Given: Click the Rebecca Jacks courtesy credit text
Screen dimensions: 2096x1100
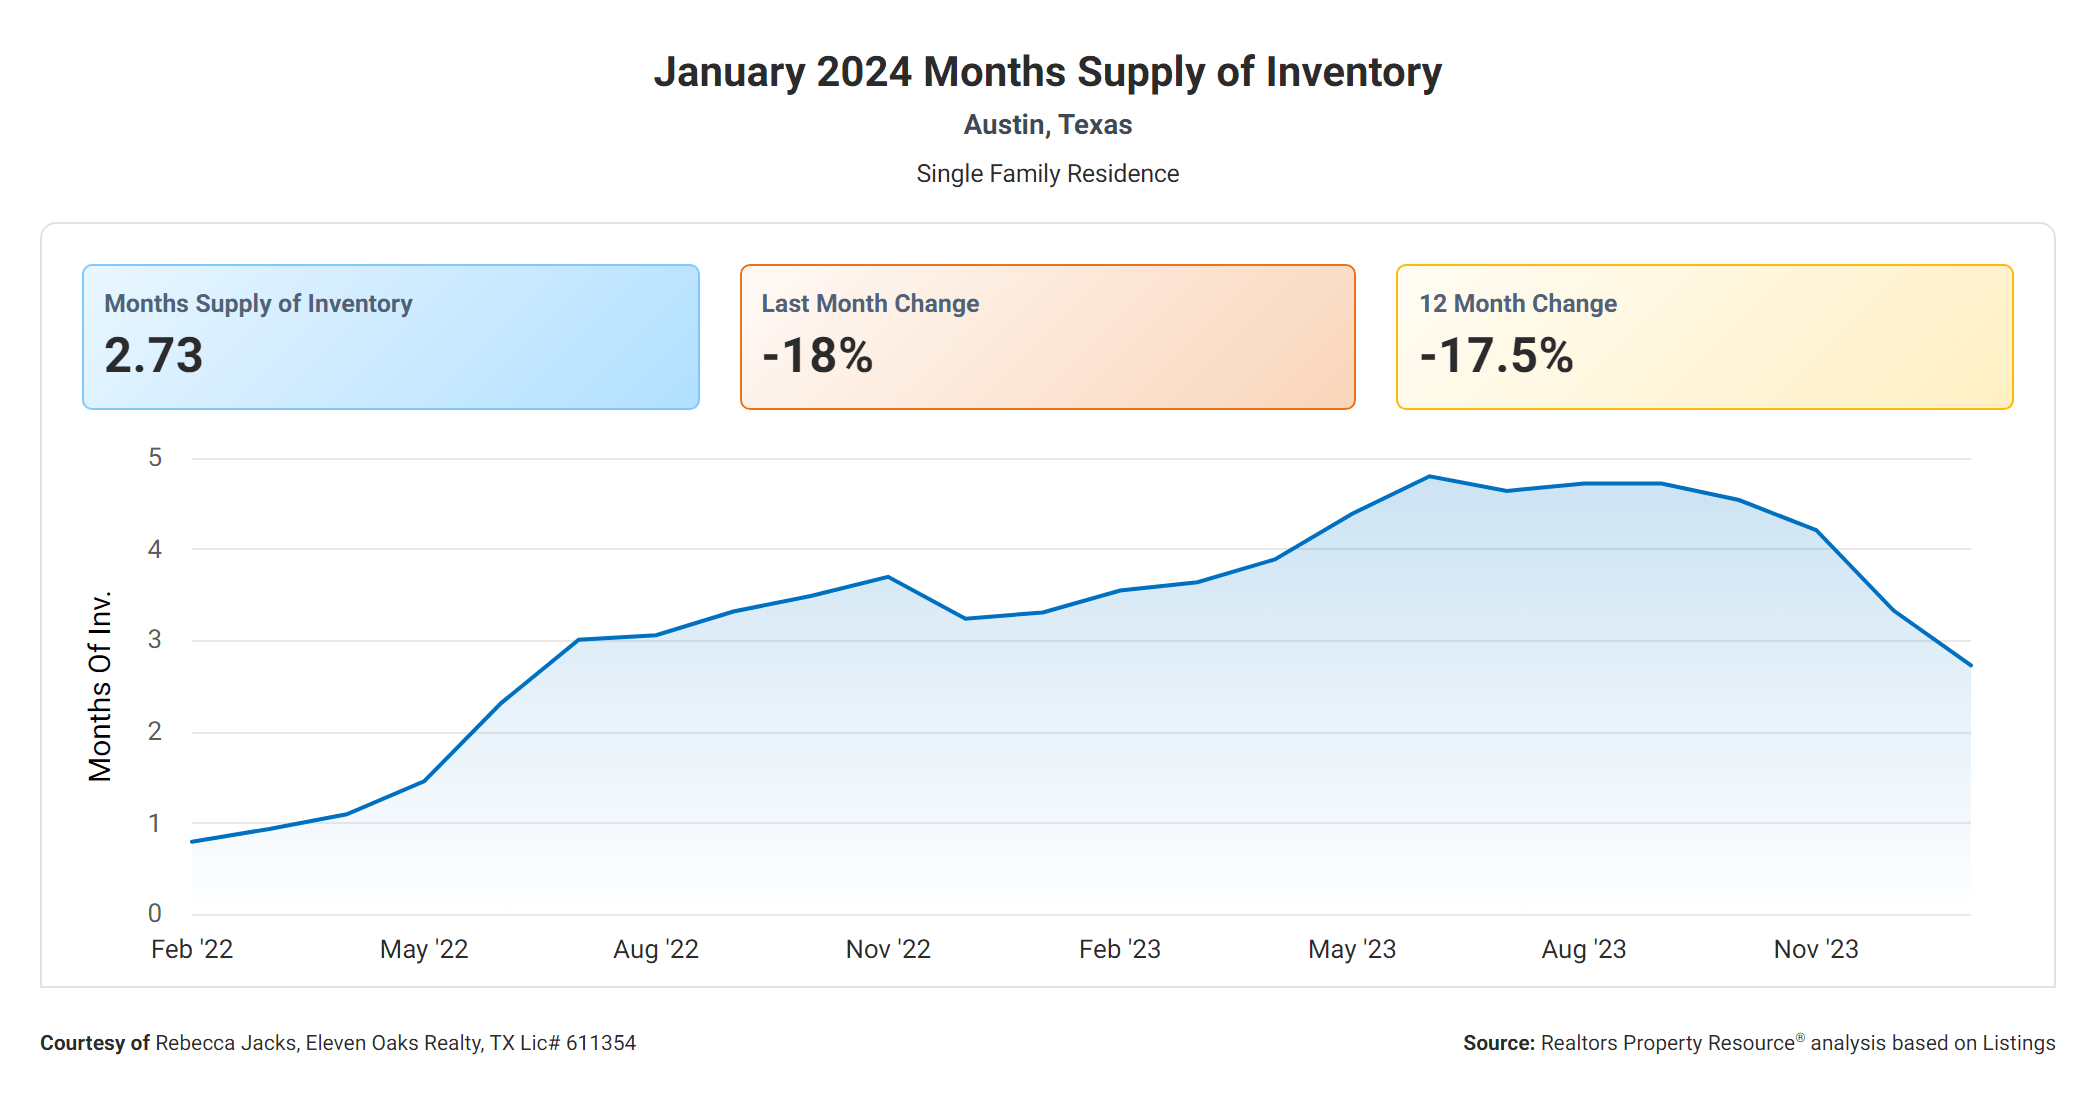Looking at the screenshot, I should (x=338, y=1043).
